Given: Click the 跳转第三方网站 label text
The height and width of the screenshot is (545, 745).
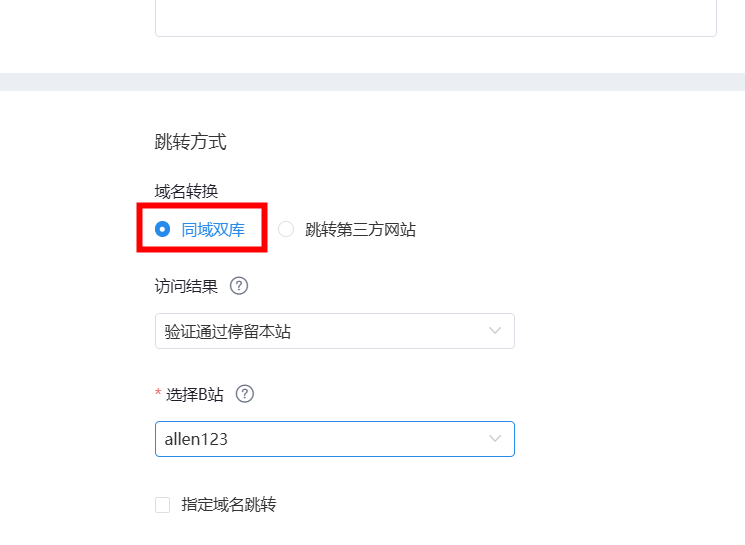Looking at the screenshot, I should [x=360, y=230].
